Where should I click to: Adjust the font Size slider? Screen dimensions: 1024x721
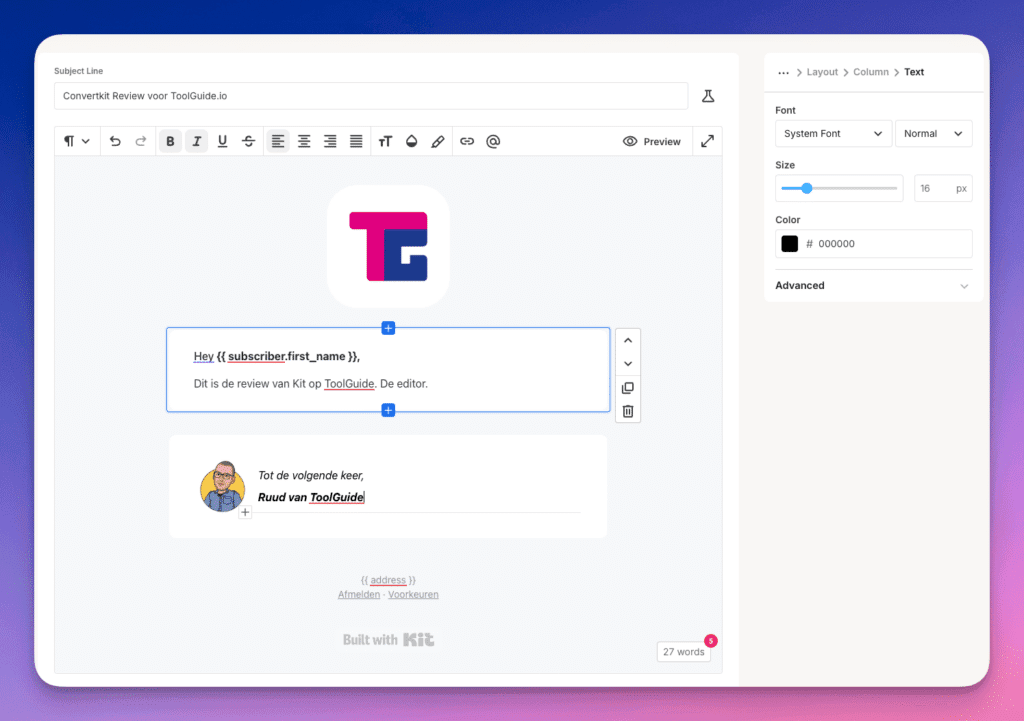pos(807,188)
